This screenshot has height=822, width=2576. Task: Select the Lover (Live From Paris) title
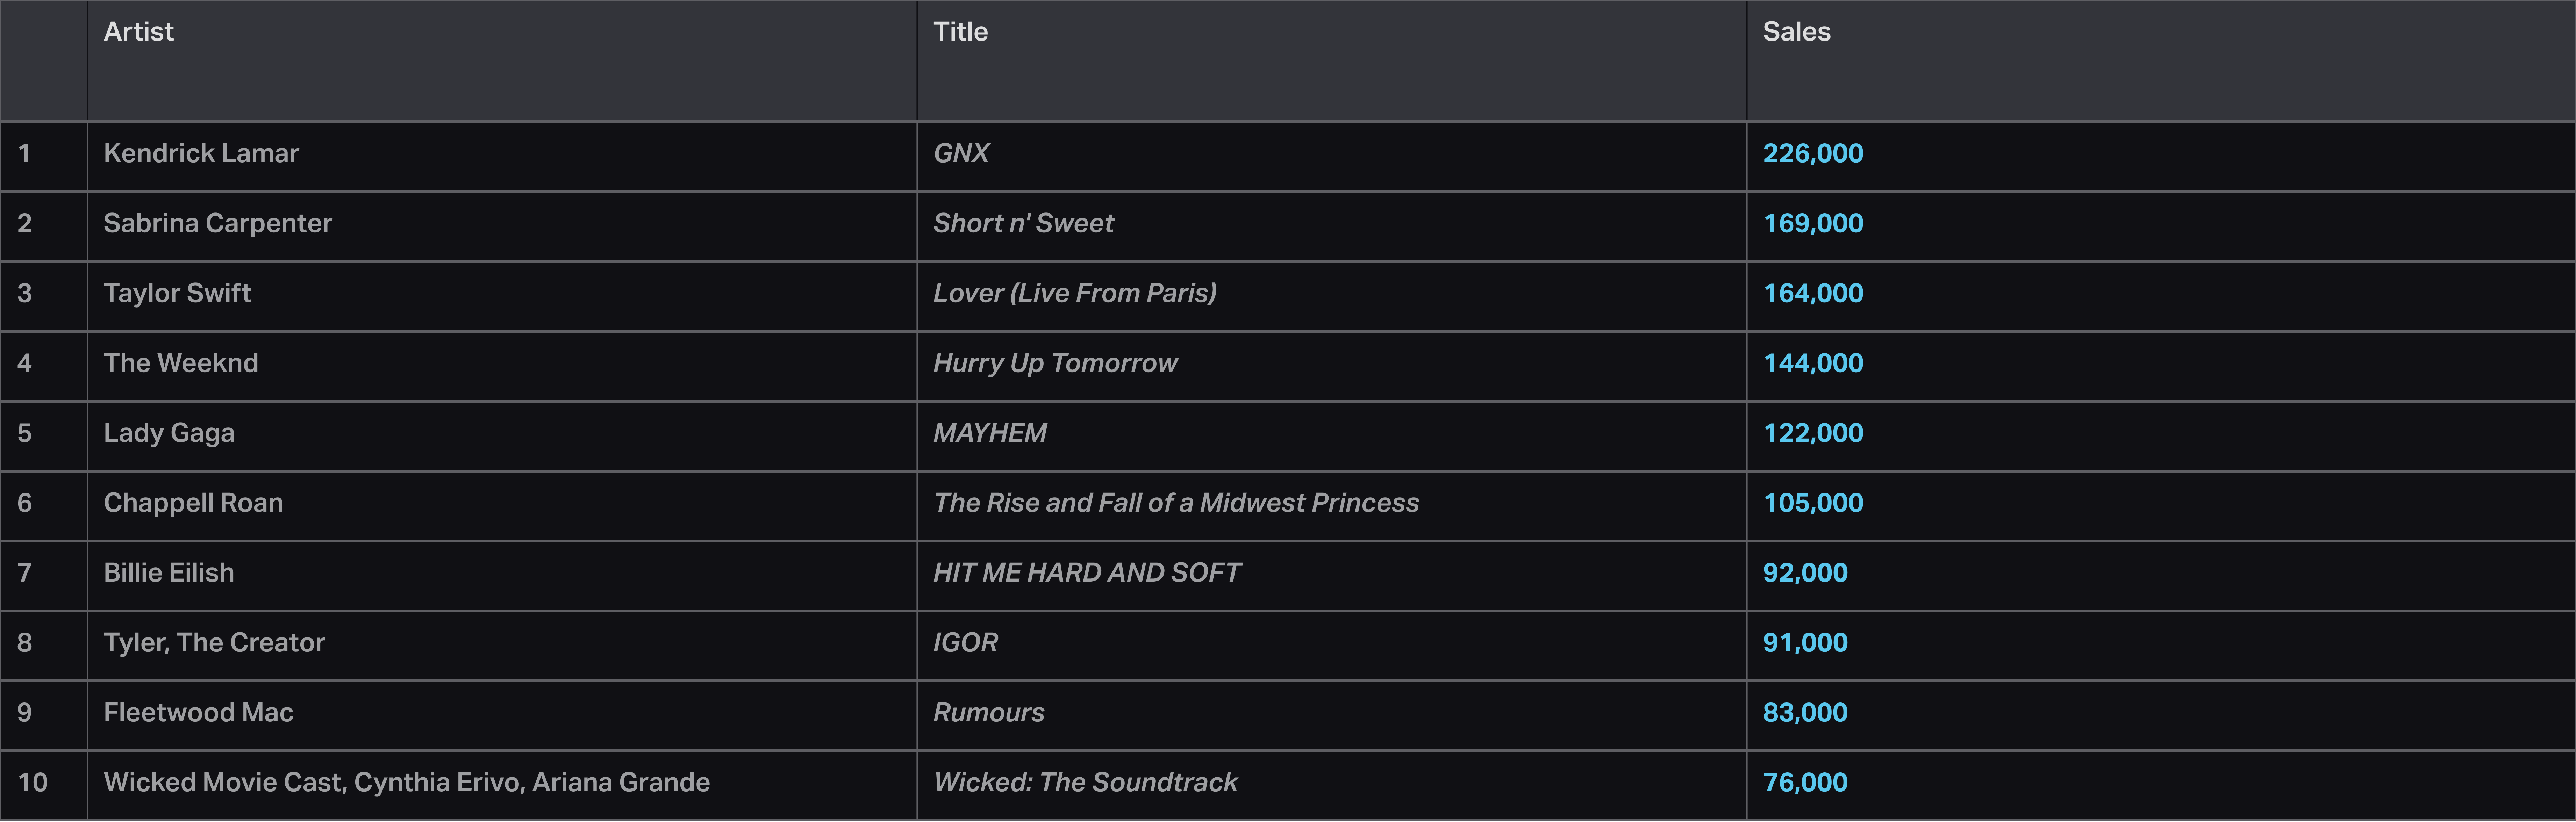coord(1074,293)
